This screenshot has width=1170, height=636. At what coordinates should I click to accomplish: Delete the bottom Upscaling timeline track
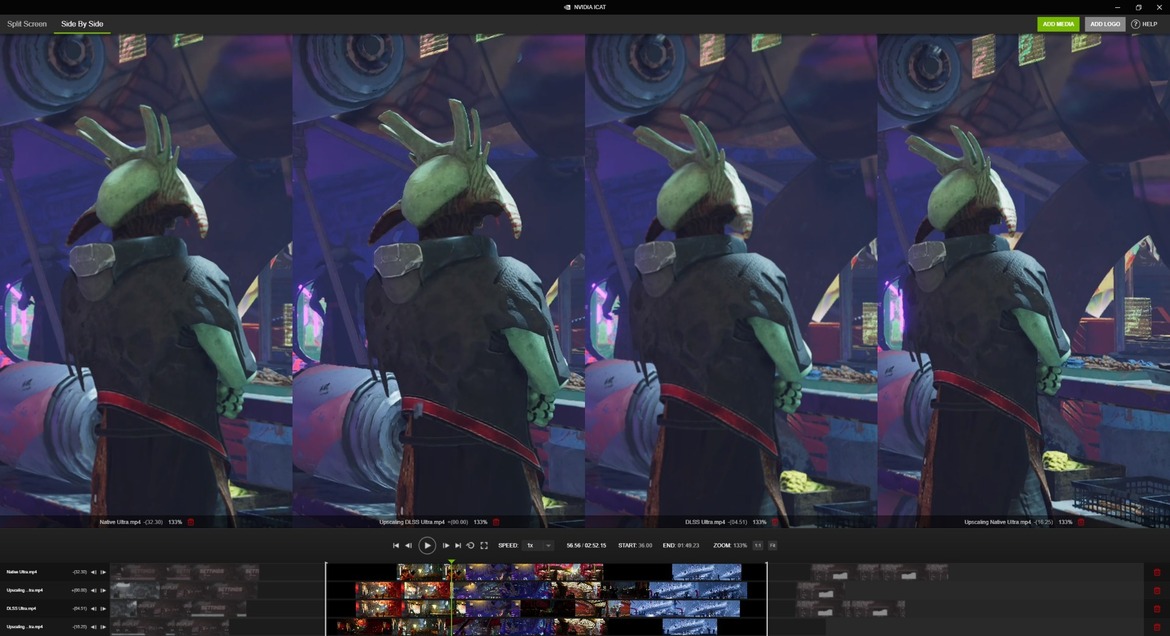[1157, 627]
